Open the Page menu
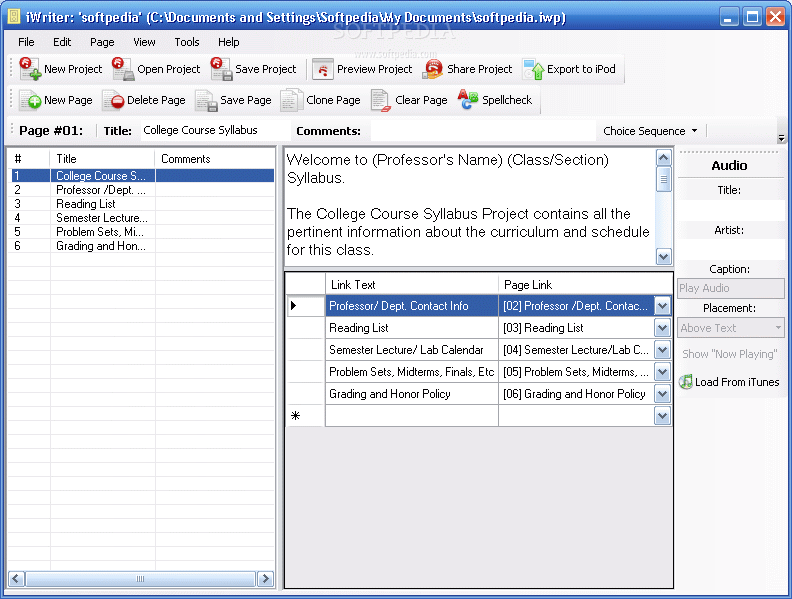 tap(102, 42)
